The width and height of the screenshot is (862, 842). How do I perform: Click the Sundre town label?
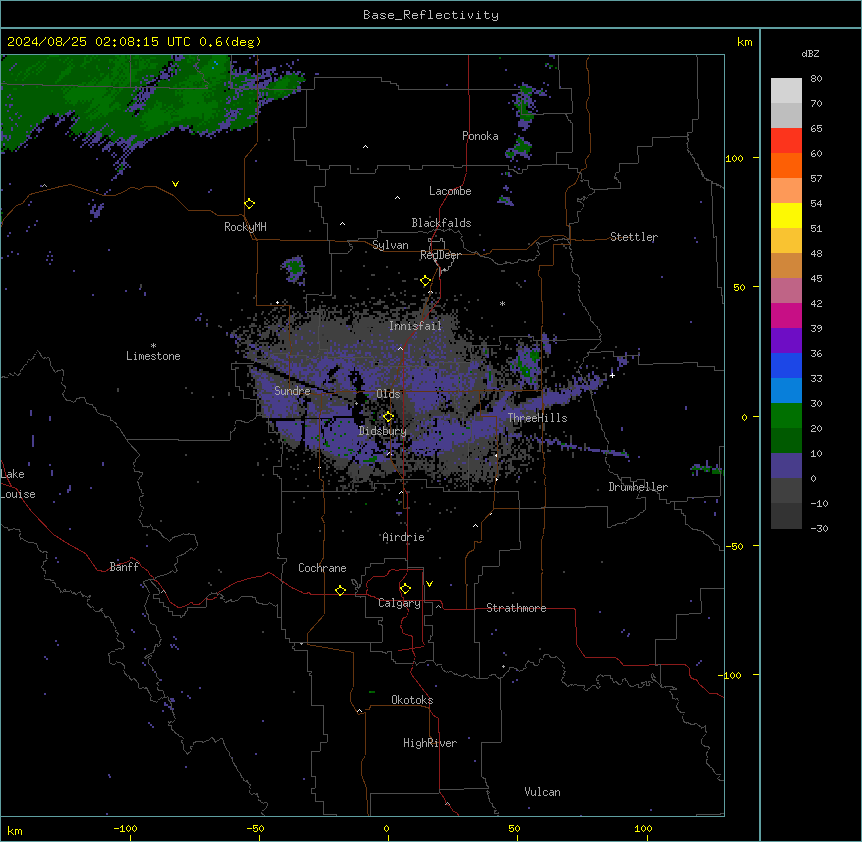click(292, 391)
